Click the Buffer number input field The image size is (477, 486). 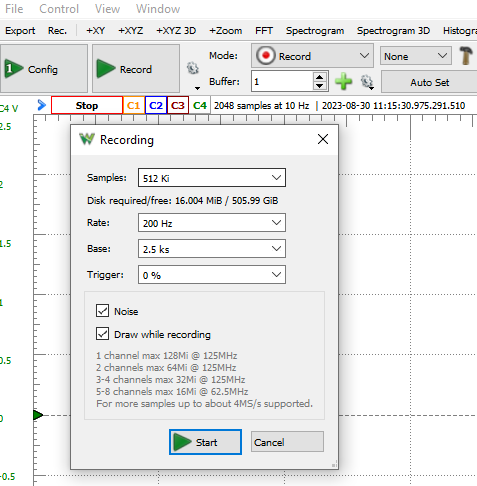click(282, 81)
